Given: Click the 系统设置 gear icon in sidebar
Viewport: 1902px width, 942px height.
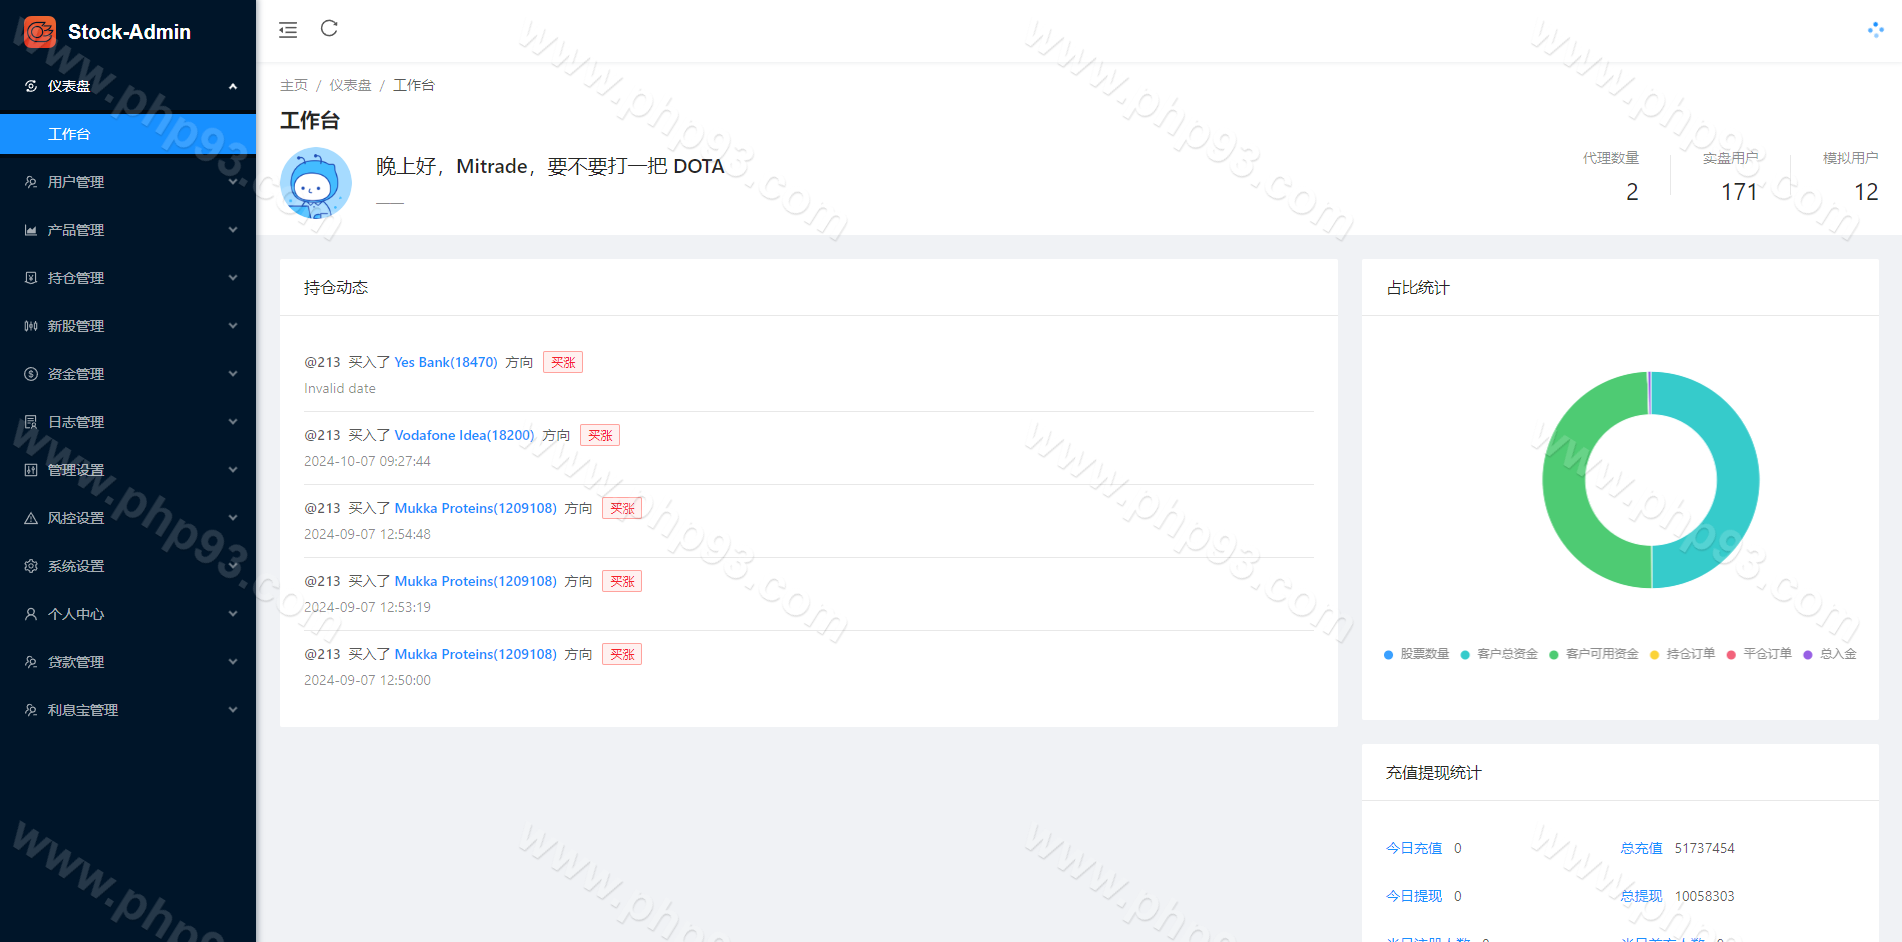Looking at the screenshot, I should (31, 566).
